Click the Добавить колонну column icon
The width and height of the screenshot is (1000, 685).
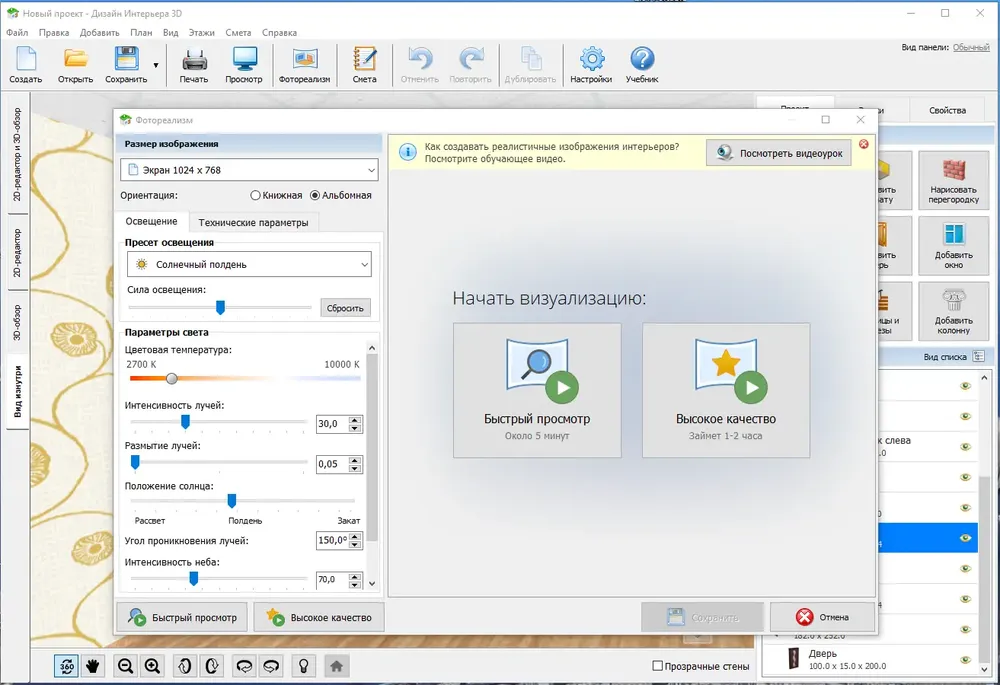[953, 312]
